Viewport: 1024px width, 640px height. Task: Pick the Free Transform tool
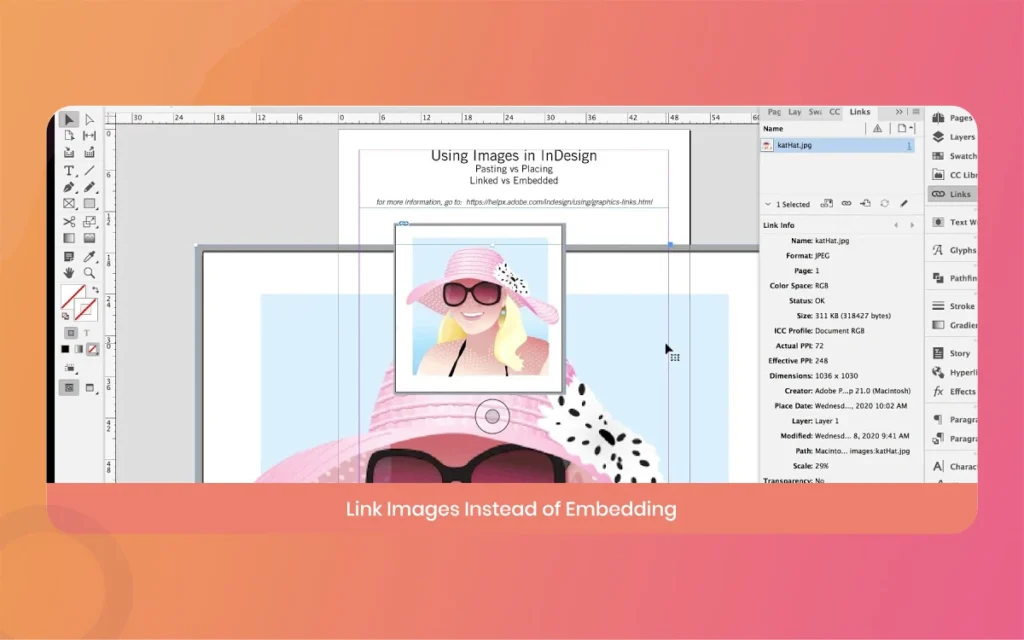89,221
